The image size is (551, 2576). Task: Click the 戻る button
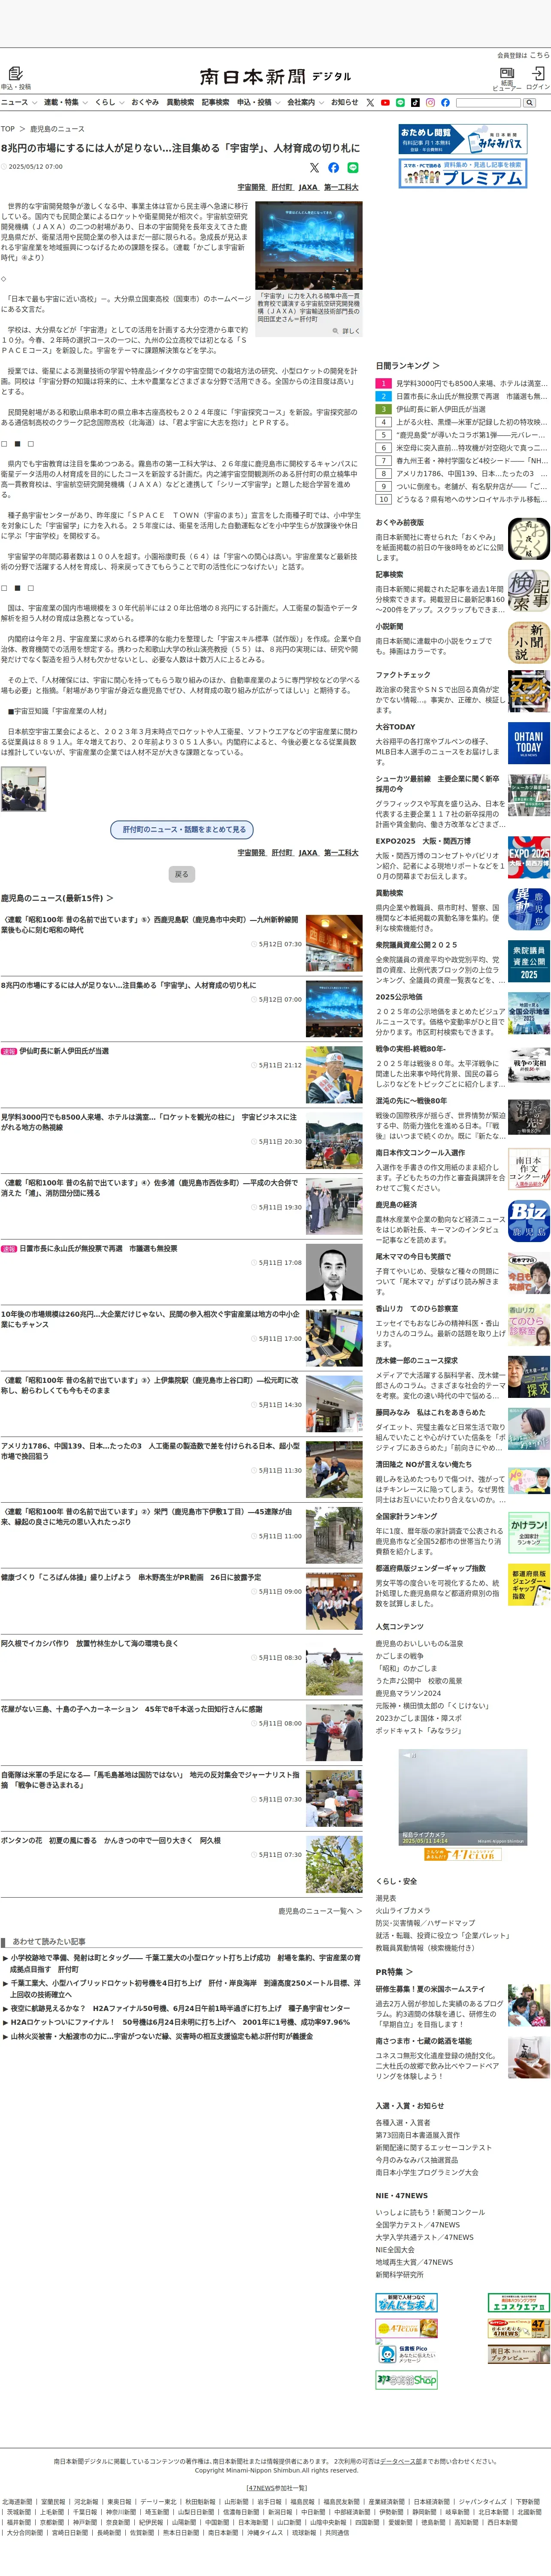click(x=181, y=874)
